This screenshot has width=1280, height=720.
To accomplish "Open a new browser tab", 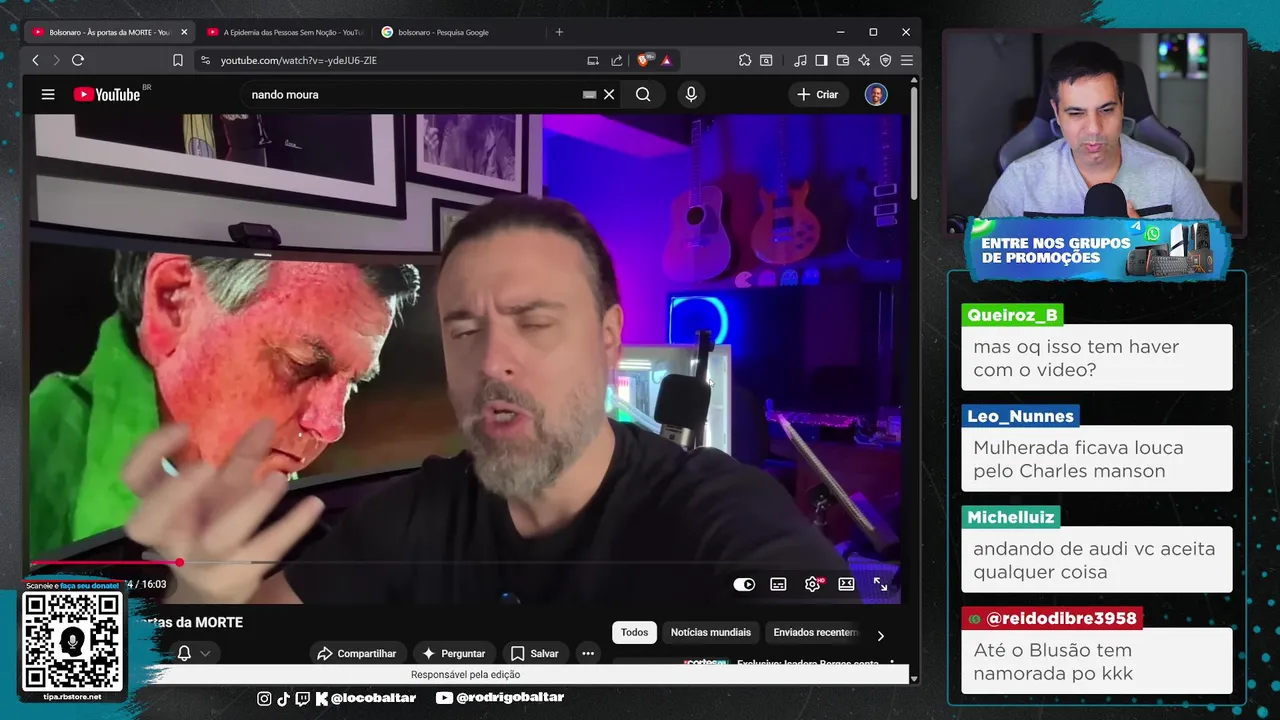I will (559, 32).
